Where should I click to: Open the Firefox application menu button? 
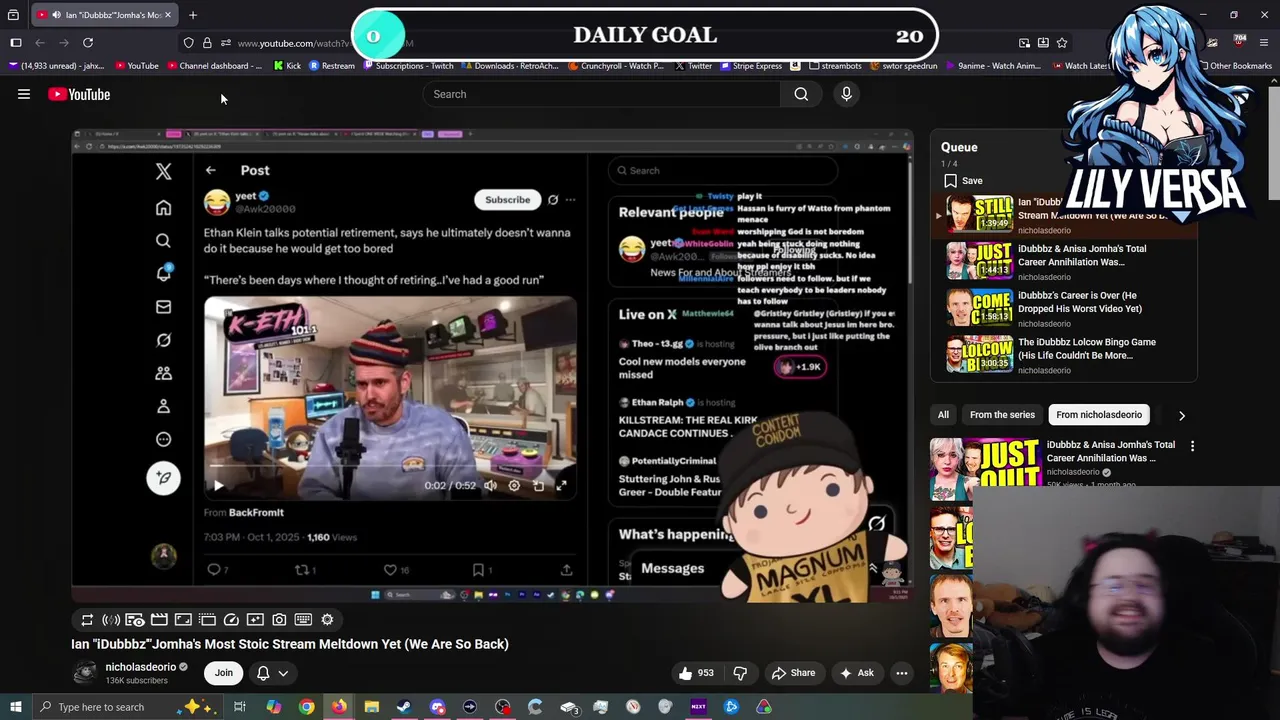tap(1264, 43)
